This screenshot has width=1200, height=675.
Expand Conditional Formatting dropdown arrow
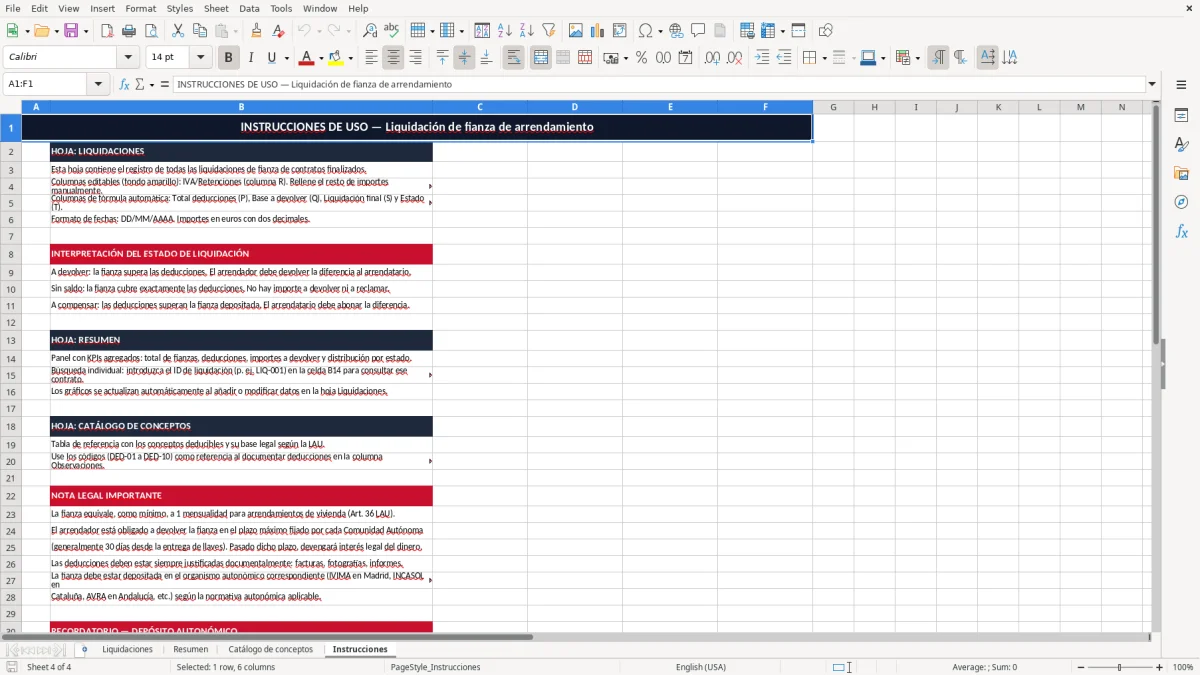click(x=917, y=58)
